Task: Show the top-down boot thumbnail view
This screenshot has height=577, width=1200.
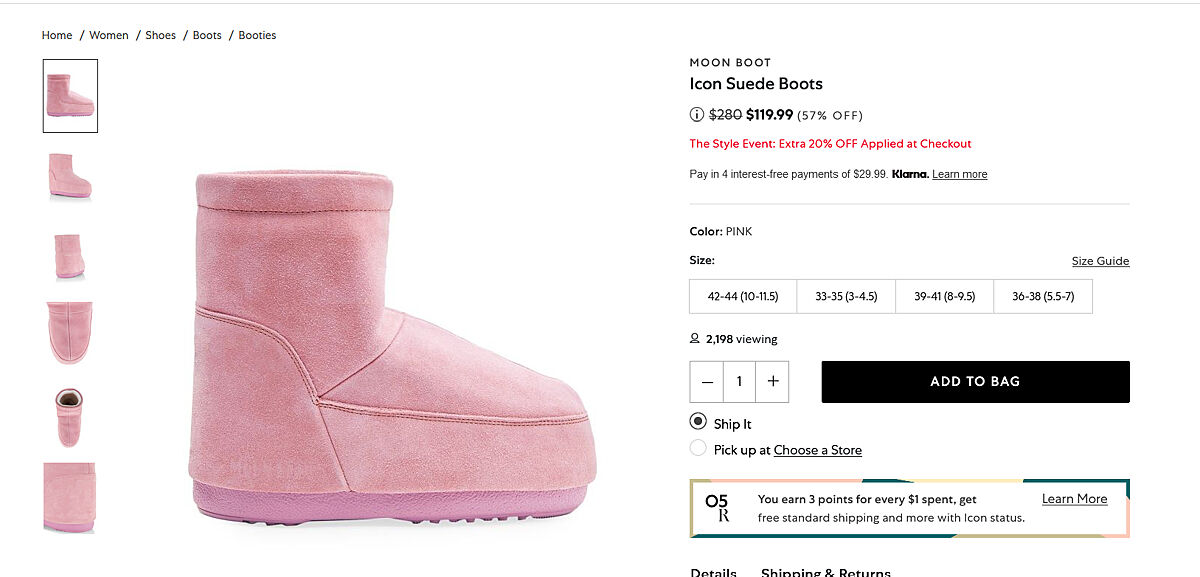Action: coord(70,416)
